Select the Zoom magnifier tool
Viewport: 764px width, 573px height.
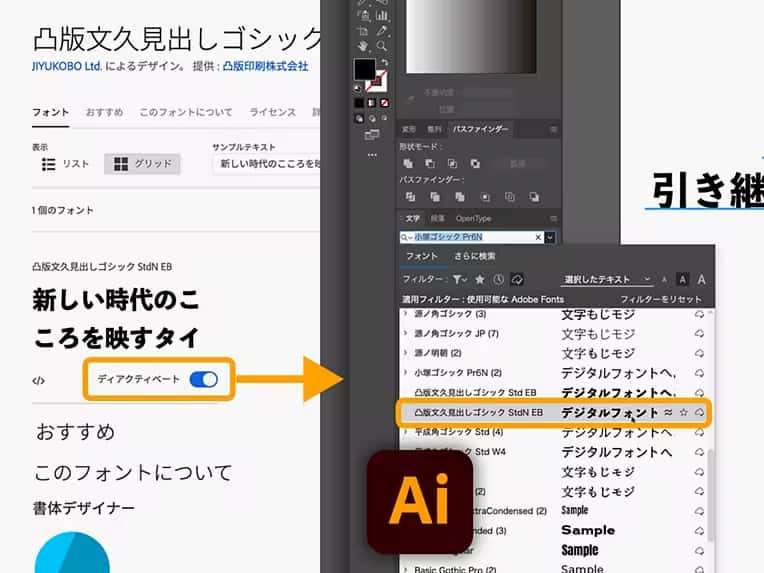point(382,46)
